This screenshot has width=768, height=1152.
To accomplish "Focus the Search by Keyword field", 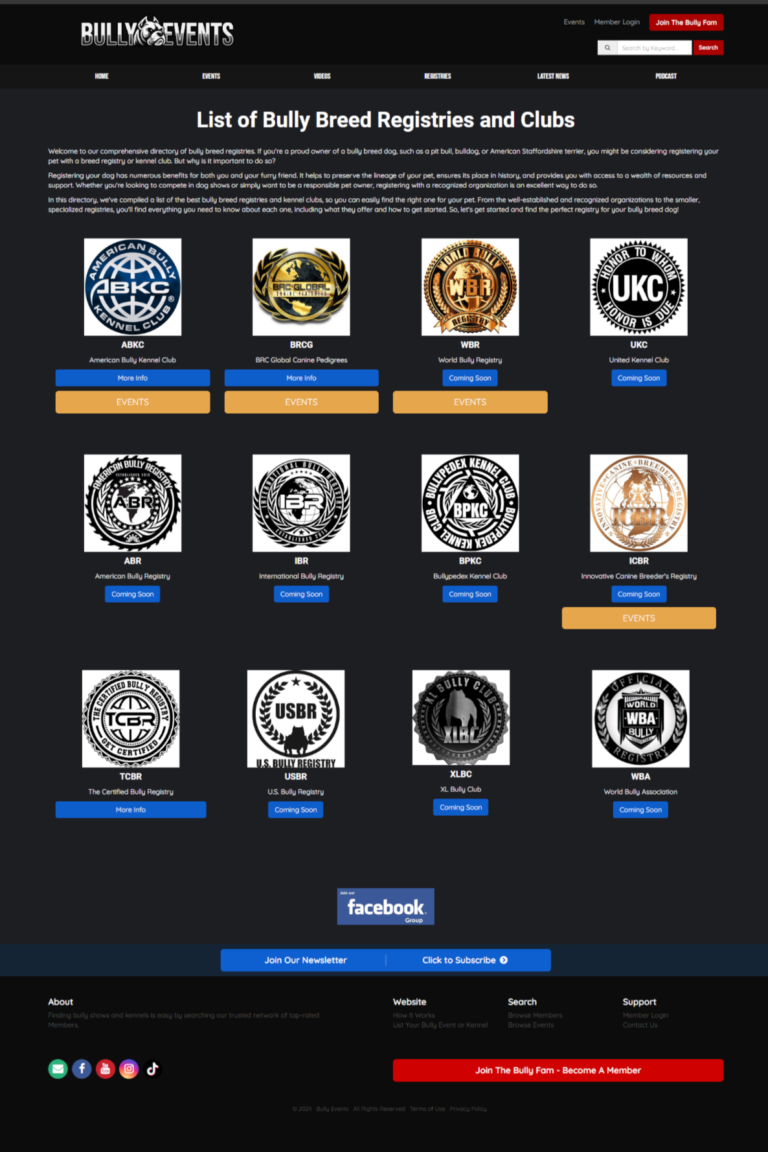I will pyautogui.click(x=654, y=48).
